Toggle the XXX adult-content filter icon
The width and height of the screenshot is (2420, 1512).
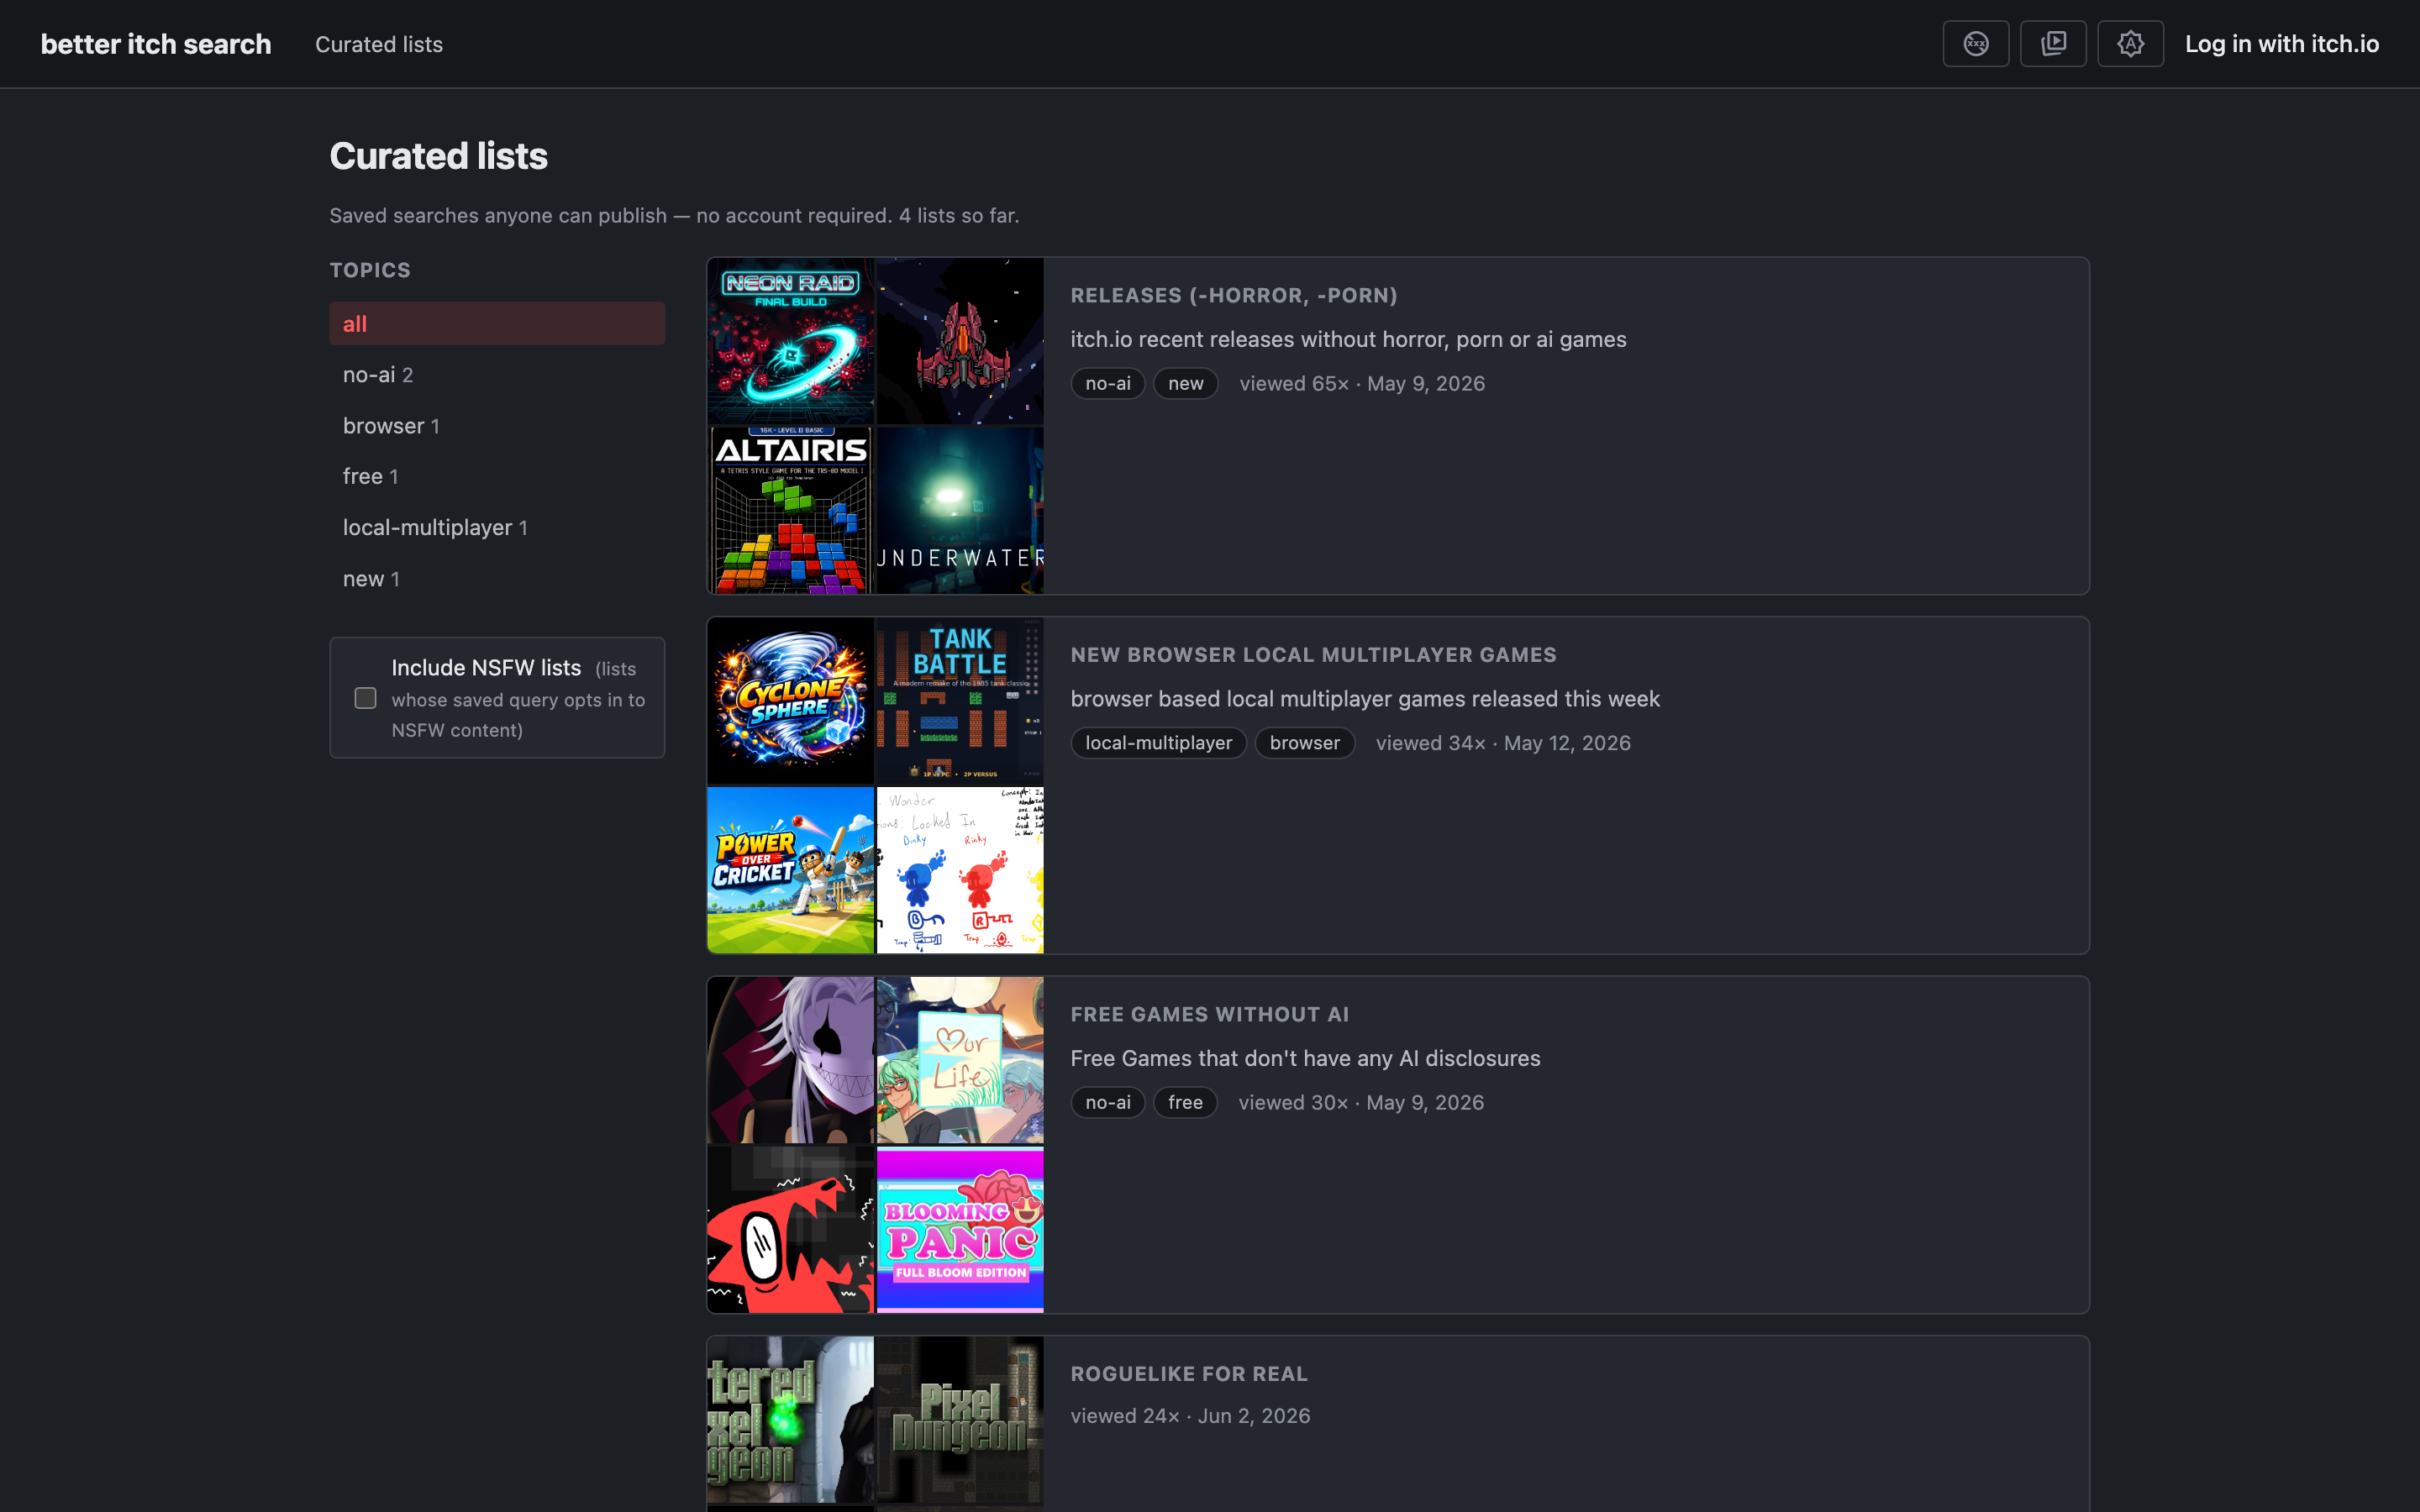click(x=1975, y=44)
